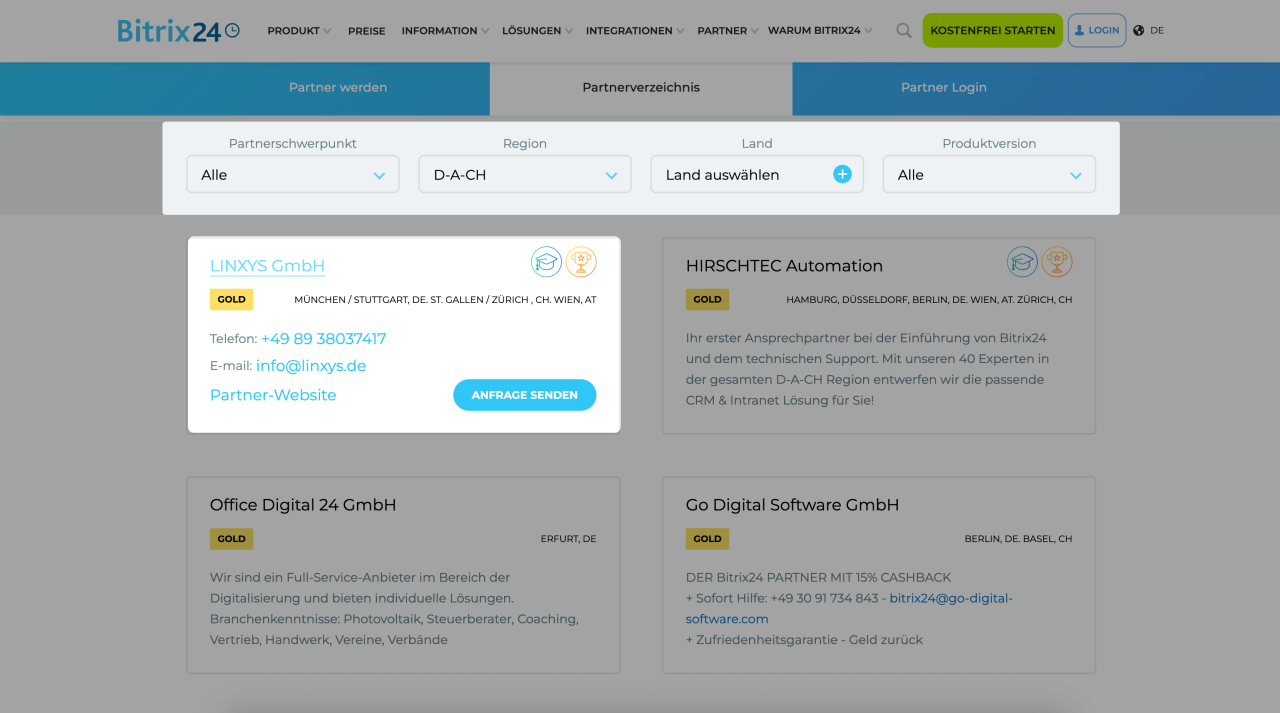Click KOSTENFREI STARTEN button

click(x=993, y=31)
